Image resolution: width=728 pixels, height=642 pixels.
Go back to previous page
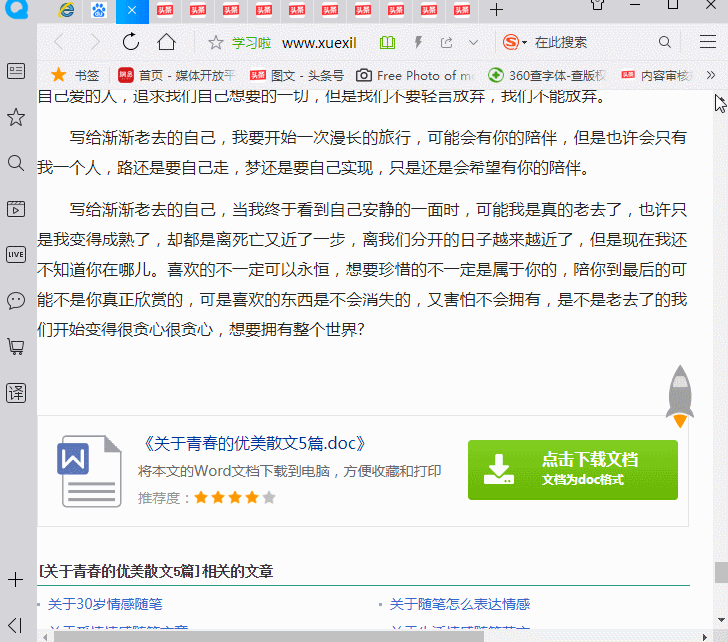58,42
